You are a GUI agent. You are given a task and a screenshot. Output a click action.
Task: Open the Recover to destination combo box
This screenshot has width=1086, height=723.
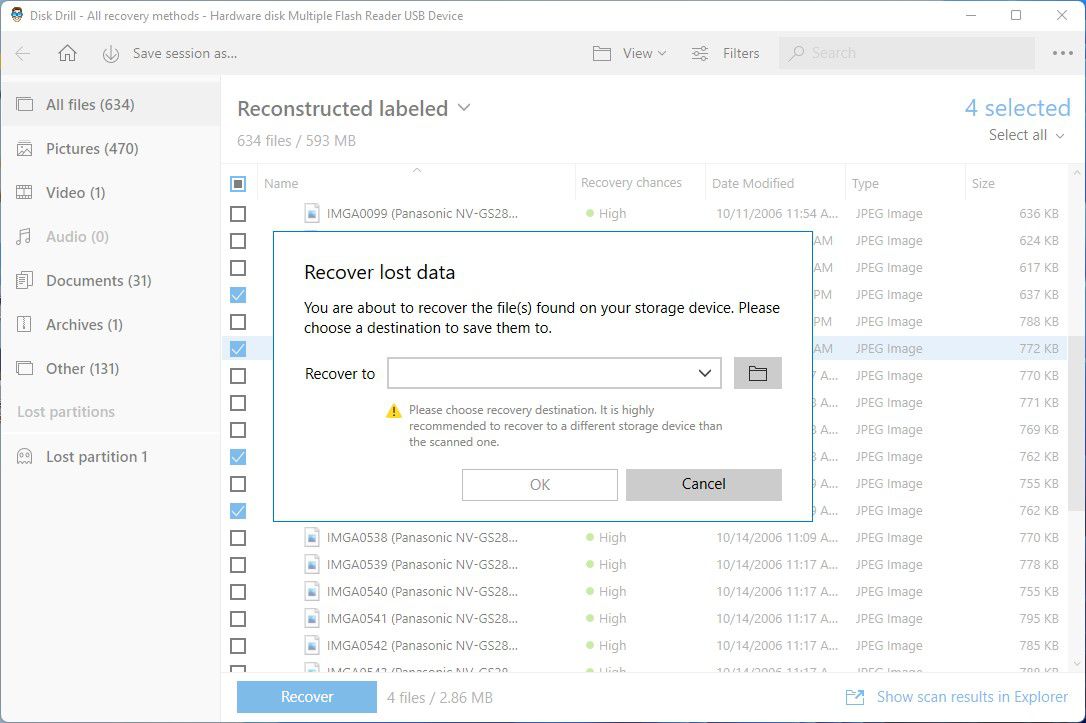tap(554, 373)
